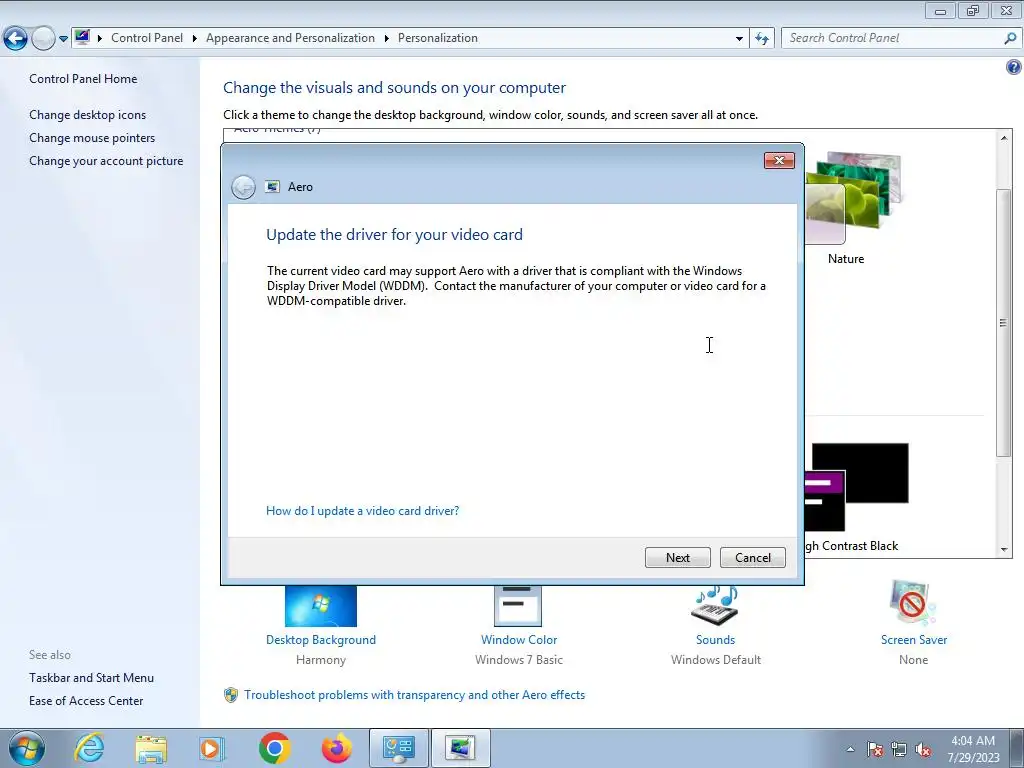
Task: Show hidden tray icons arrow
Action: (850, 749)
